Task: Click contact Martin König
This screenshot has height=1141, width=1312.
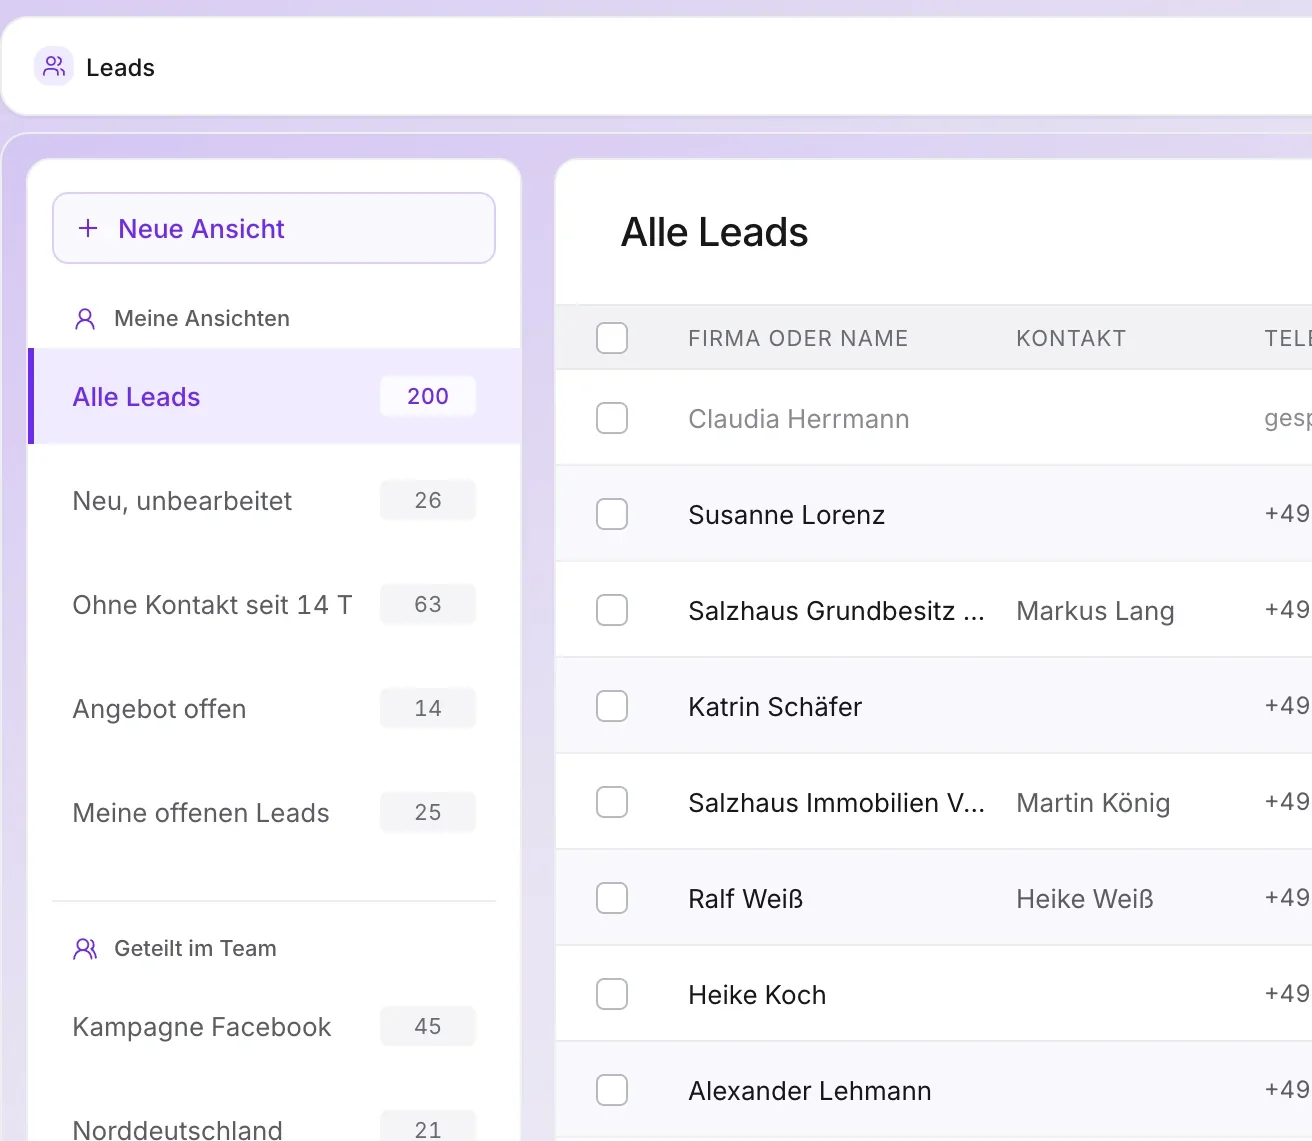Action: 1093,802
